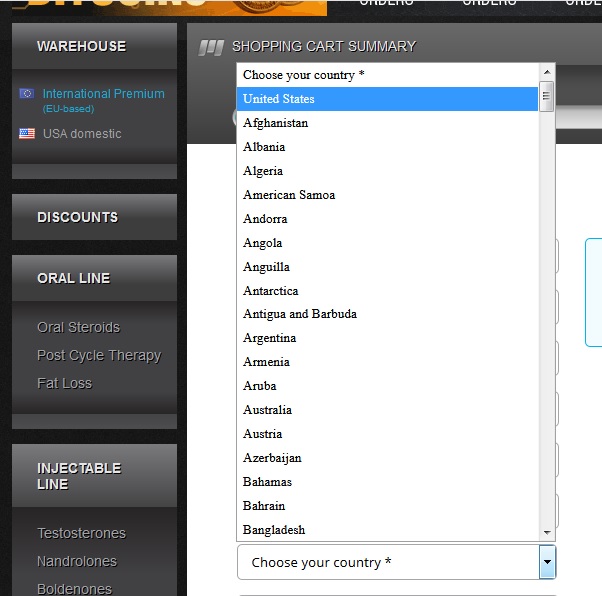Open the Oral Steroids category
This screenshot has width=602, height=596.
coord(78,327)
